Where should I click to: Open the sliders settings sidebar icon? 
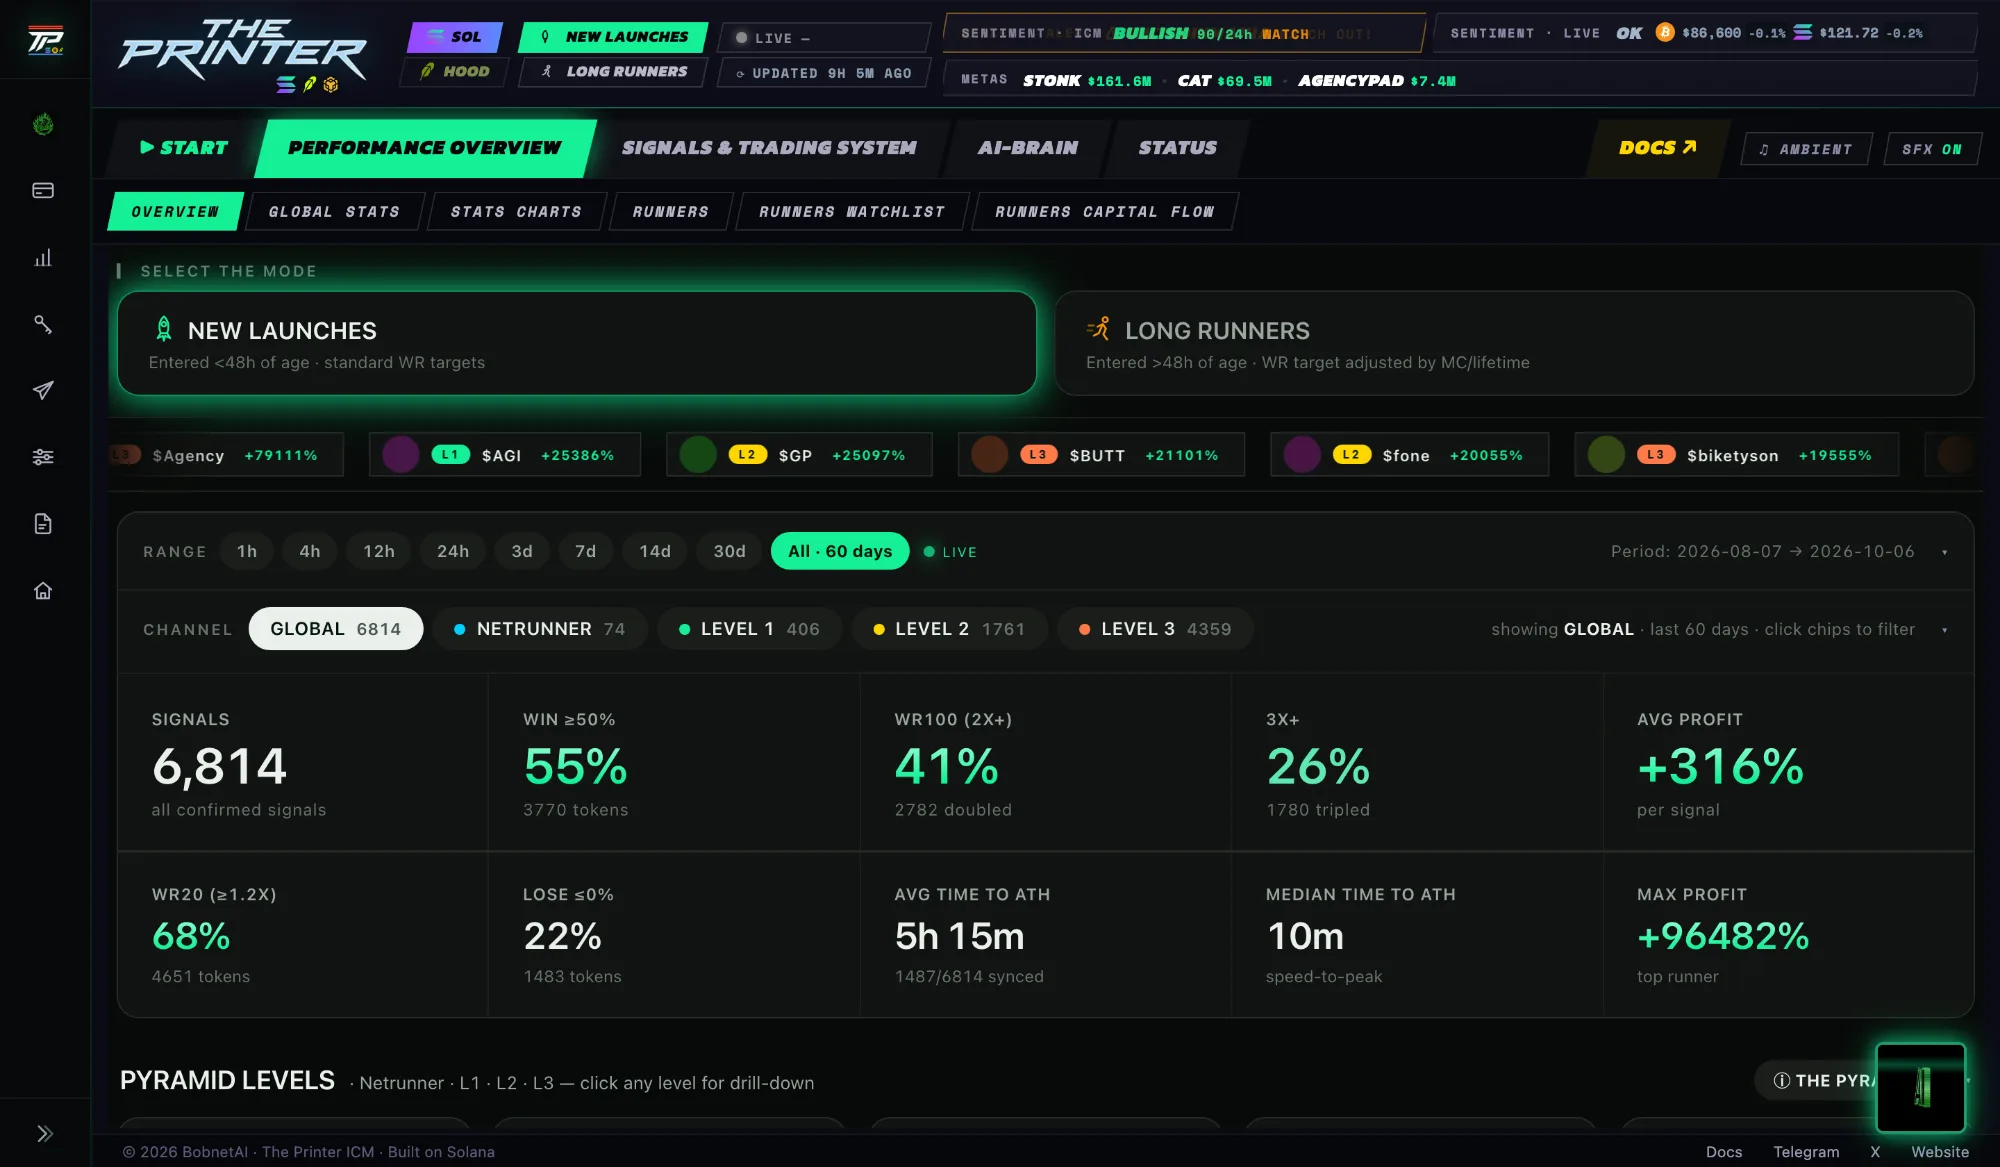(x=43, y=457)
